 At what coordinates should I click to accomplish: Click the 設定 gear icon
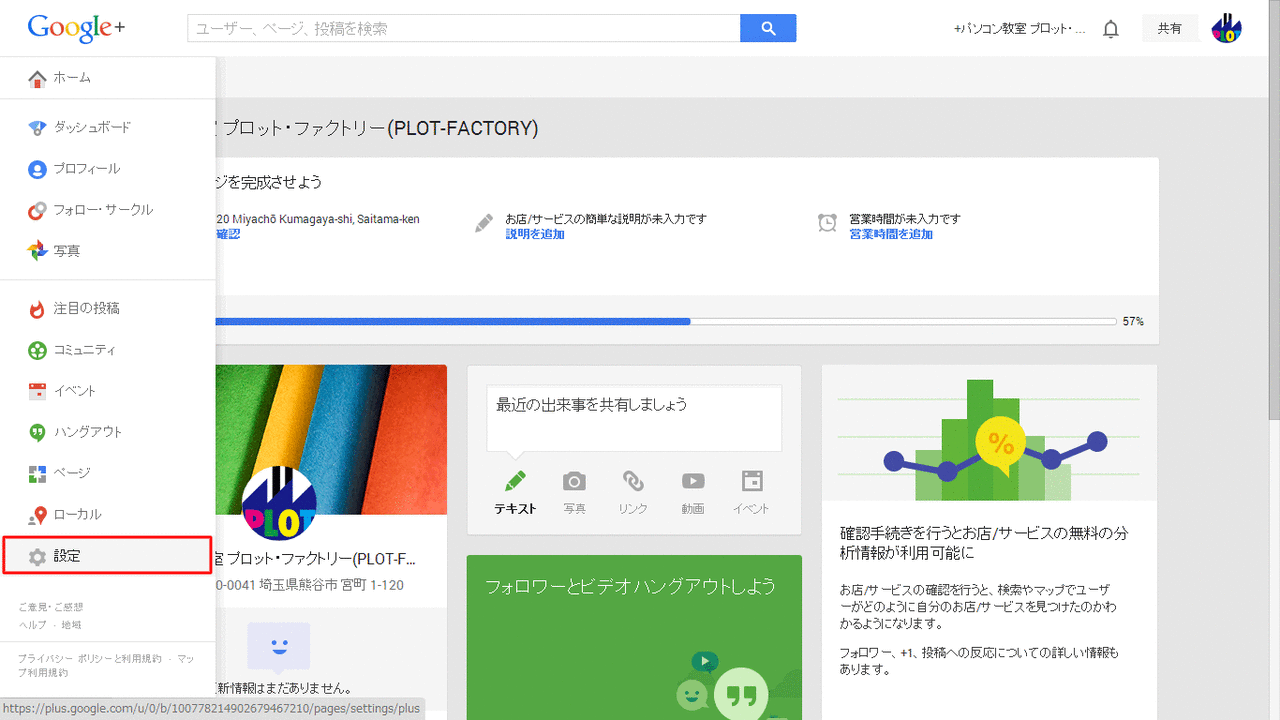(37, 556)
